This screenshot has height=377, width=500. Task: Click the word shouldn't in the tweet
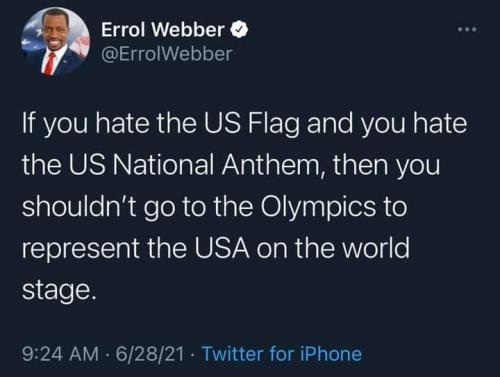pyautogui.click(x=79, y=207)
